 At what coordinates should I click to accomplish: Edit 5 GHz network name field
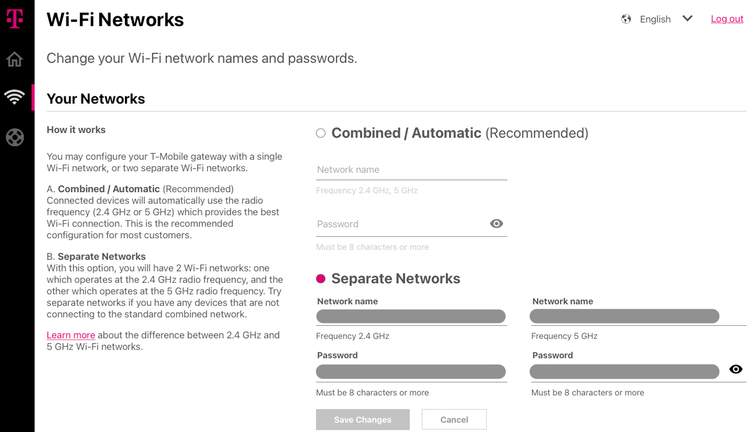[x=625, y=316]
